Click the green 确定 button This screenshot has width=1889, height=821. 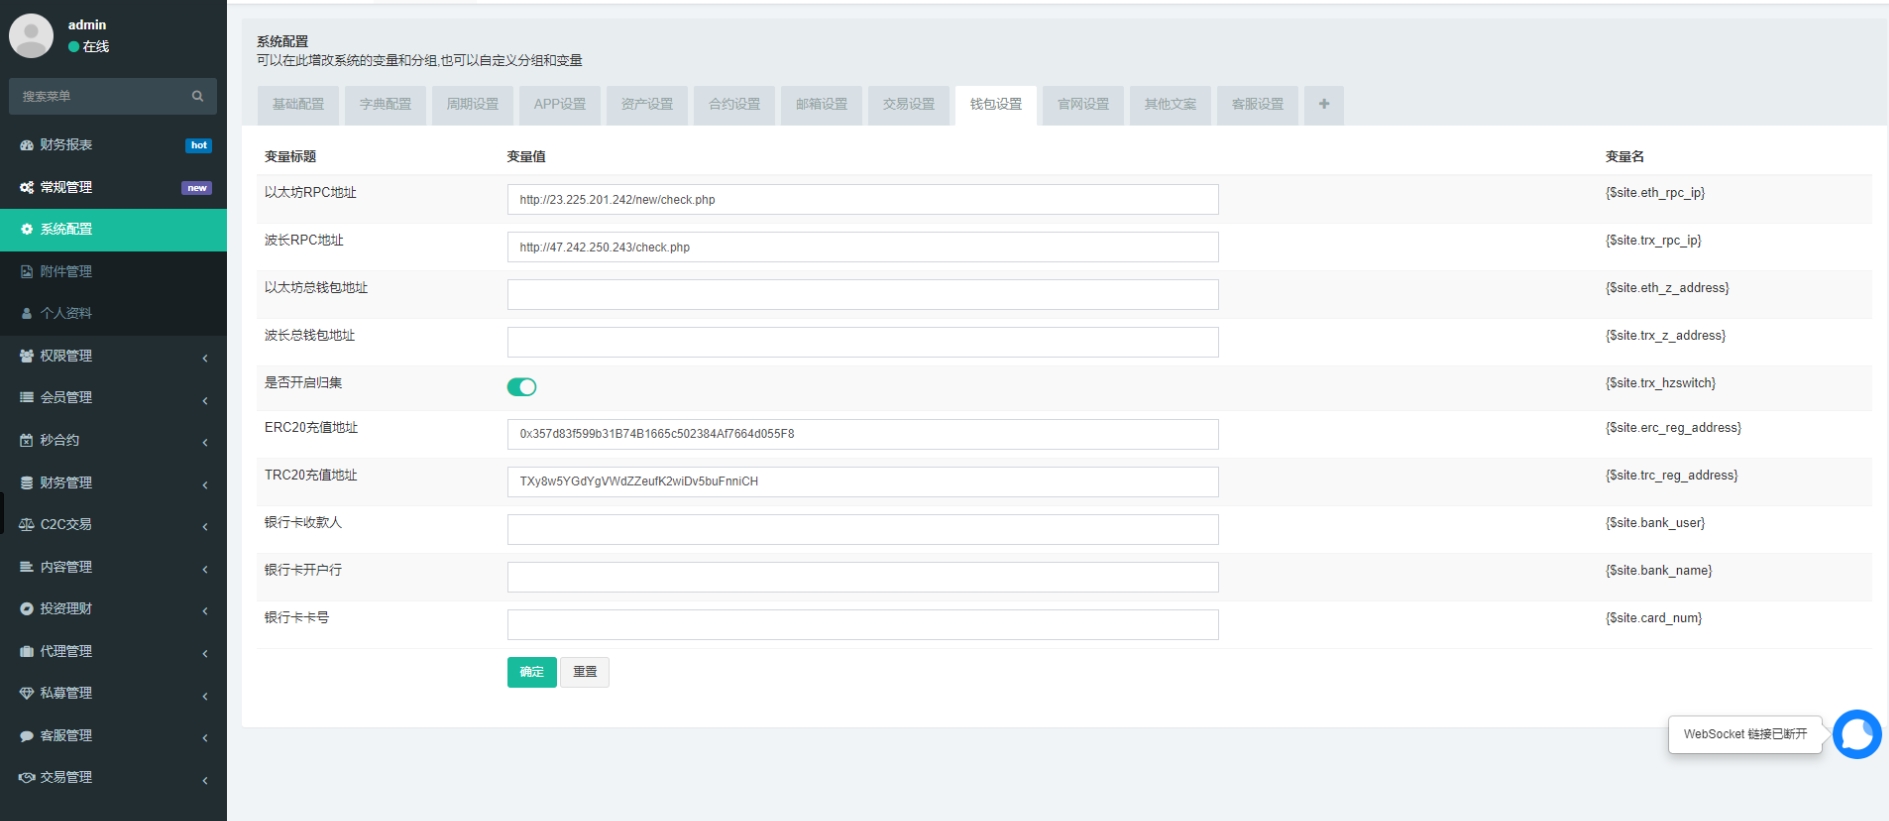click(x=531, y=672)
